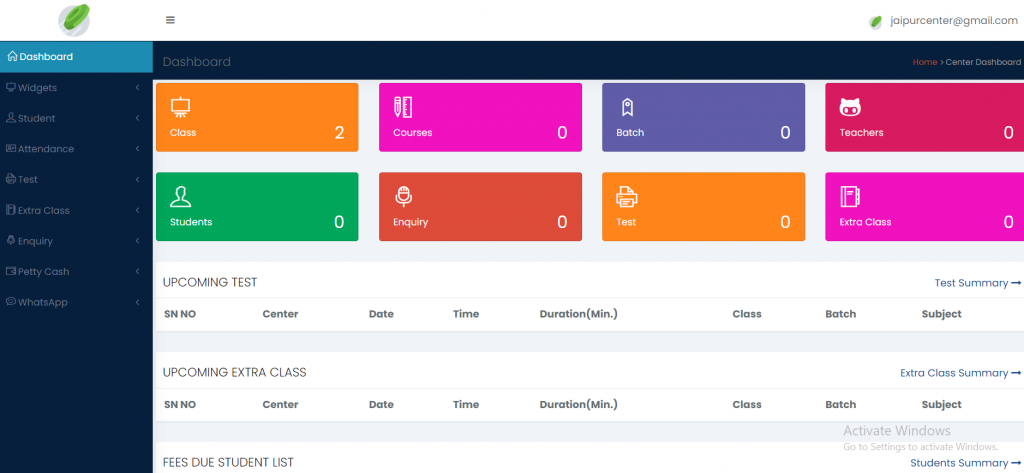Screen dimensions: 1024x473
Task: Click the Teachers cat face icon
Action: [x=850, y=107]
